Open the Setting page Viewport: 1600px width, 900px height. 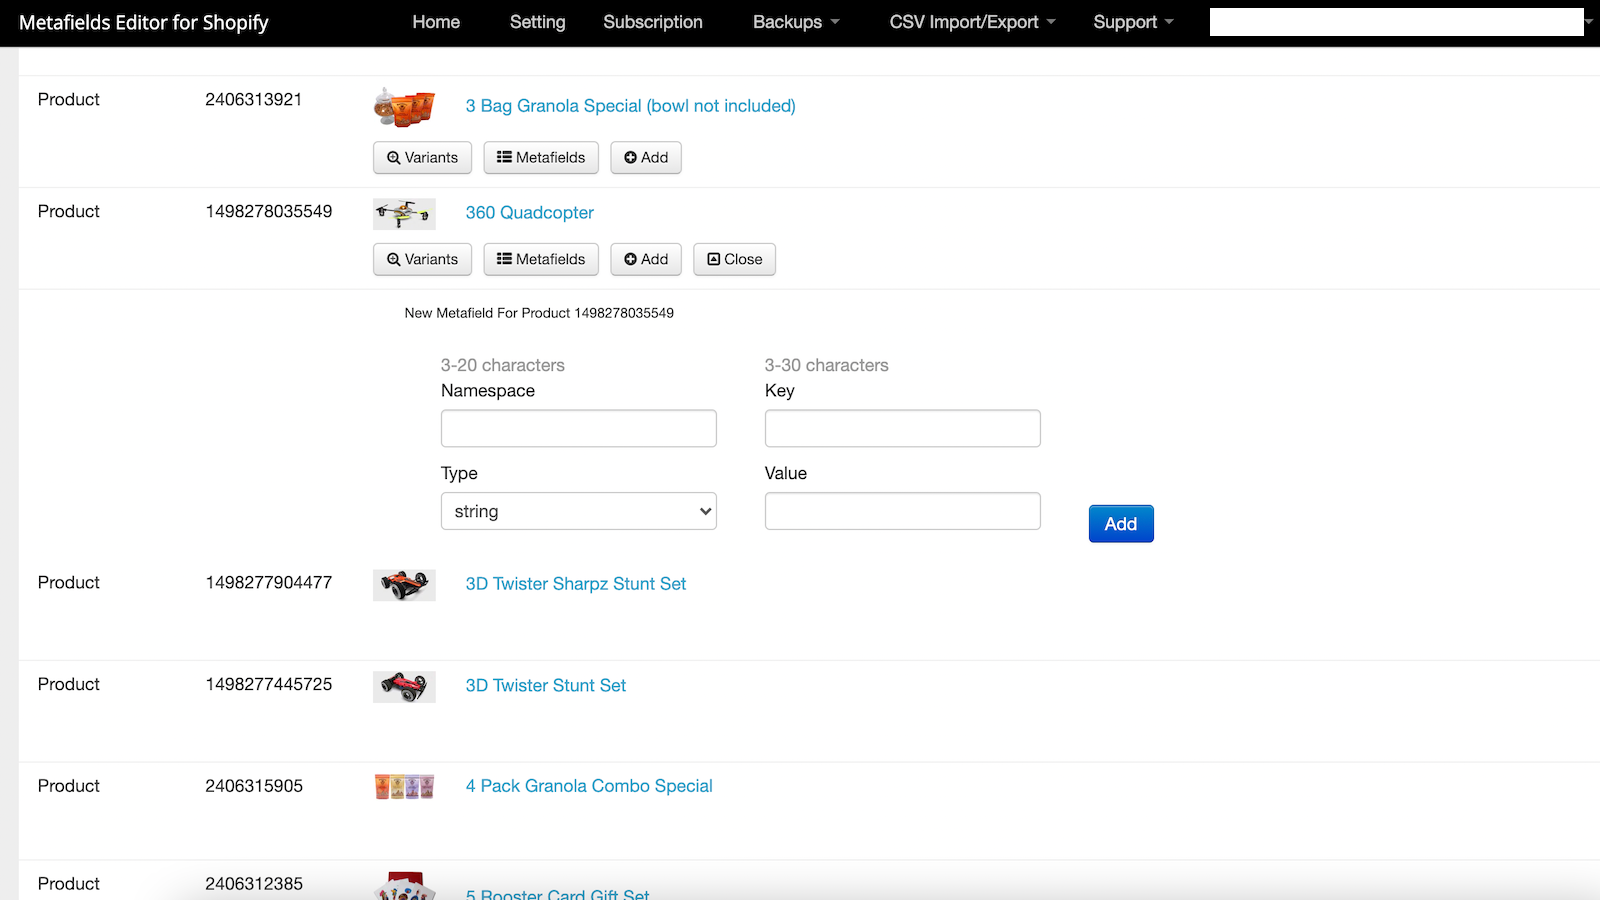(537, 21)
